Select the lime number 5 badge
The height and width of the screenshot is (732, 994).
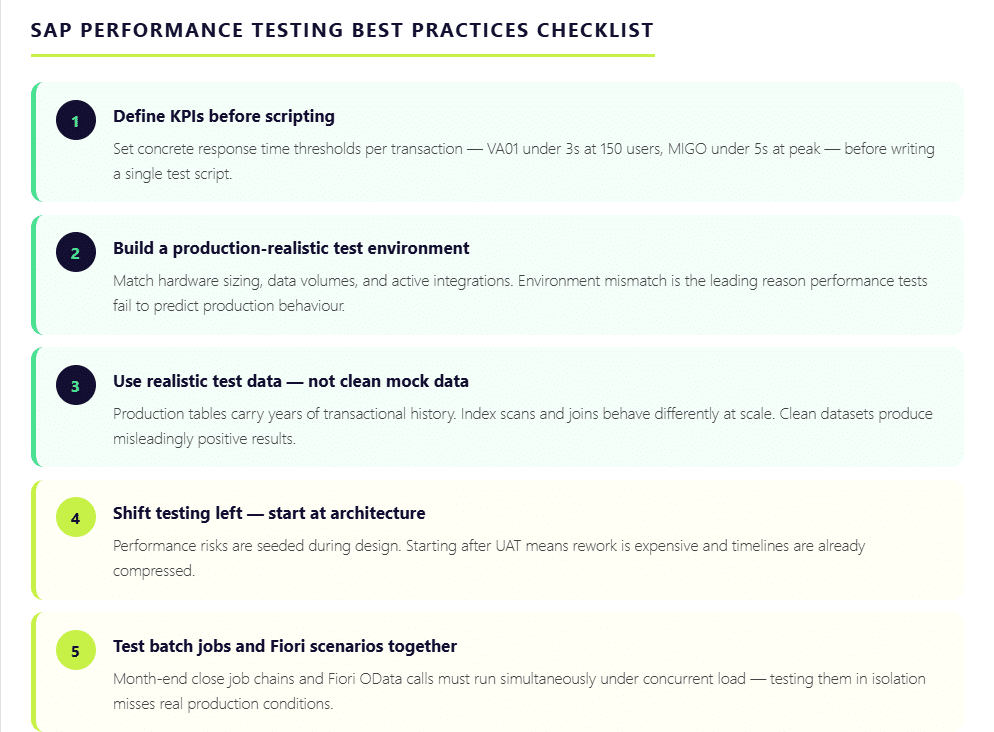pyautogui.click(x=75, y=651)
